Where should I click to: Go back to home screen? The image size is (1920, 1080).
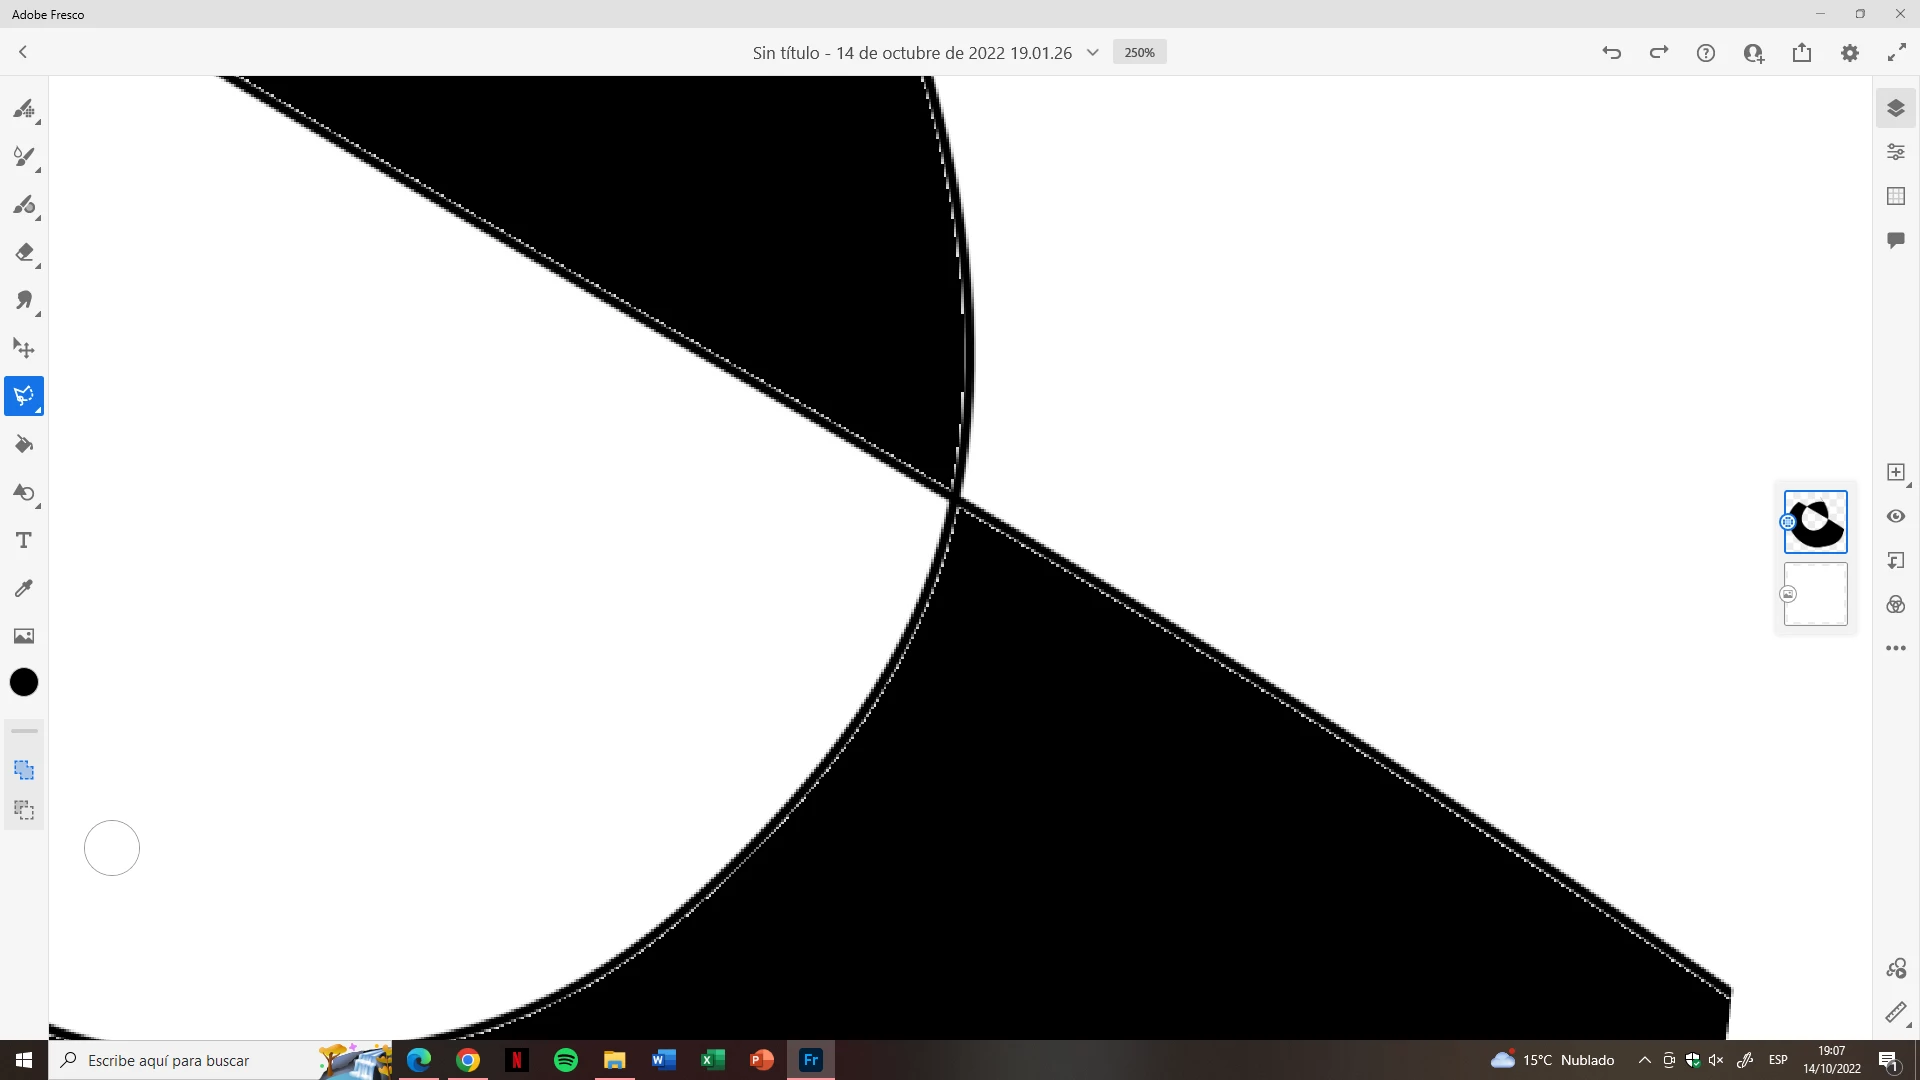tap(23, 52)
